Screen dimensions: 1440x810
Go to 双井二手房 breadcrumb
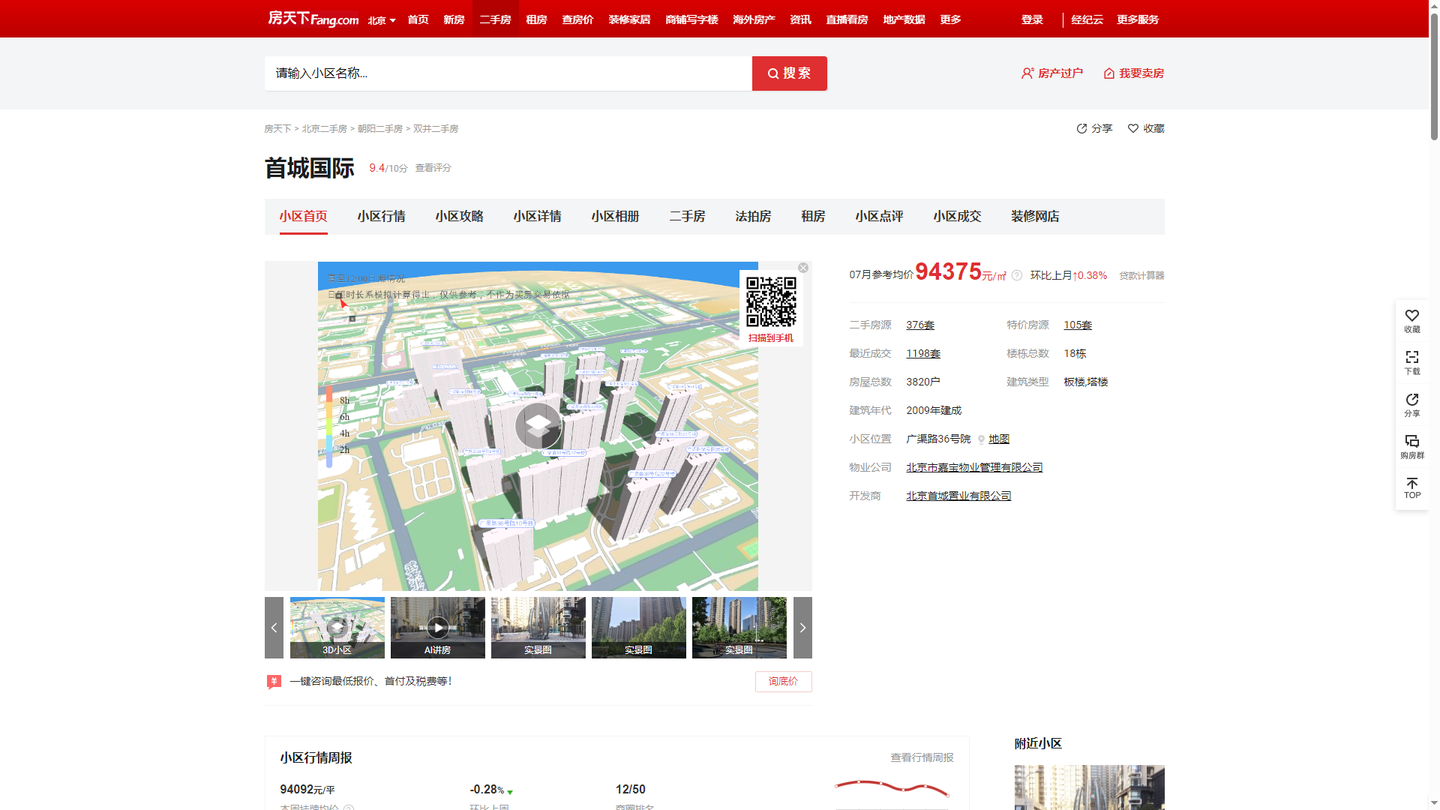pyautogui.click(x=436, y=129)
